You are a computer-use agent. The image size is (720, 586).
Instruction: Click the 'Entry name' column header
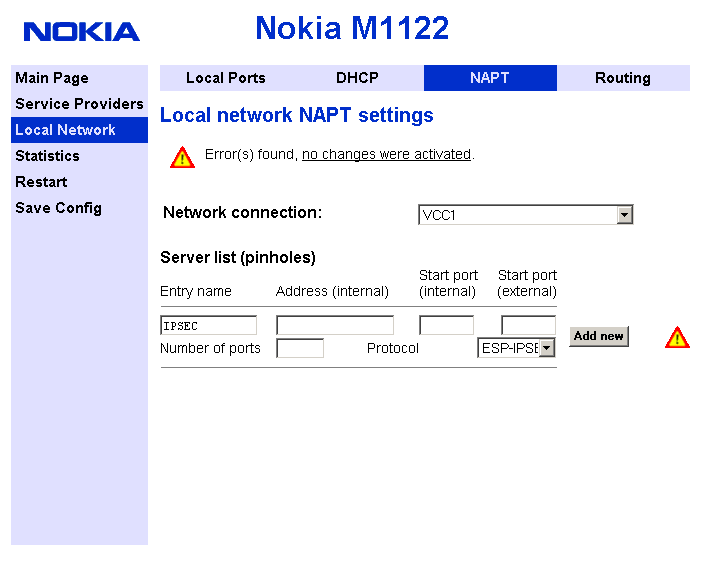click(196, 291)
